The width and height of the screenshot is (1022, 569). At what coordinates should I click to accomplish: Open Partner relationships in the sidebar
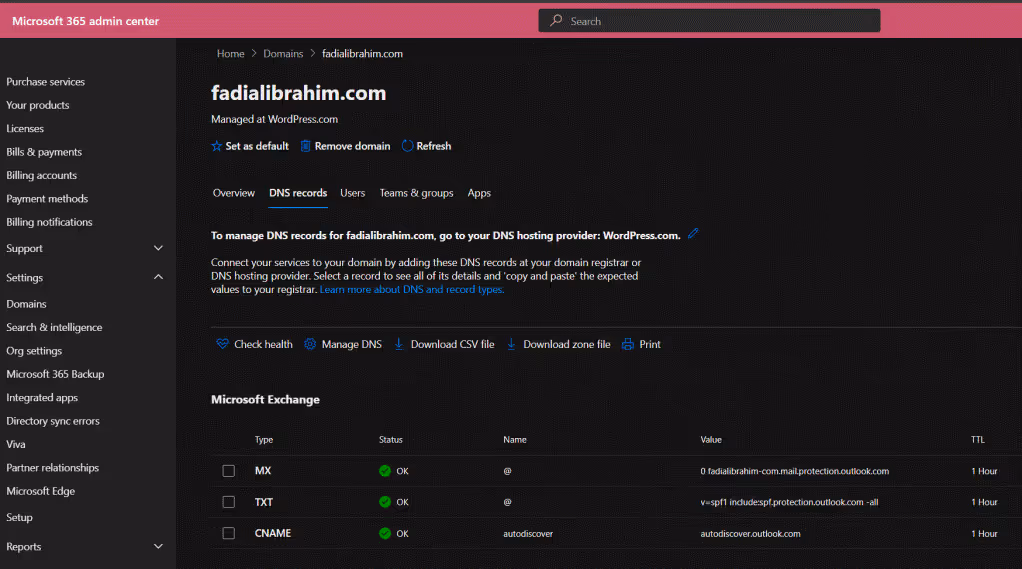(x=53, y=468)
